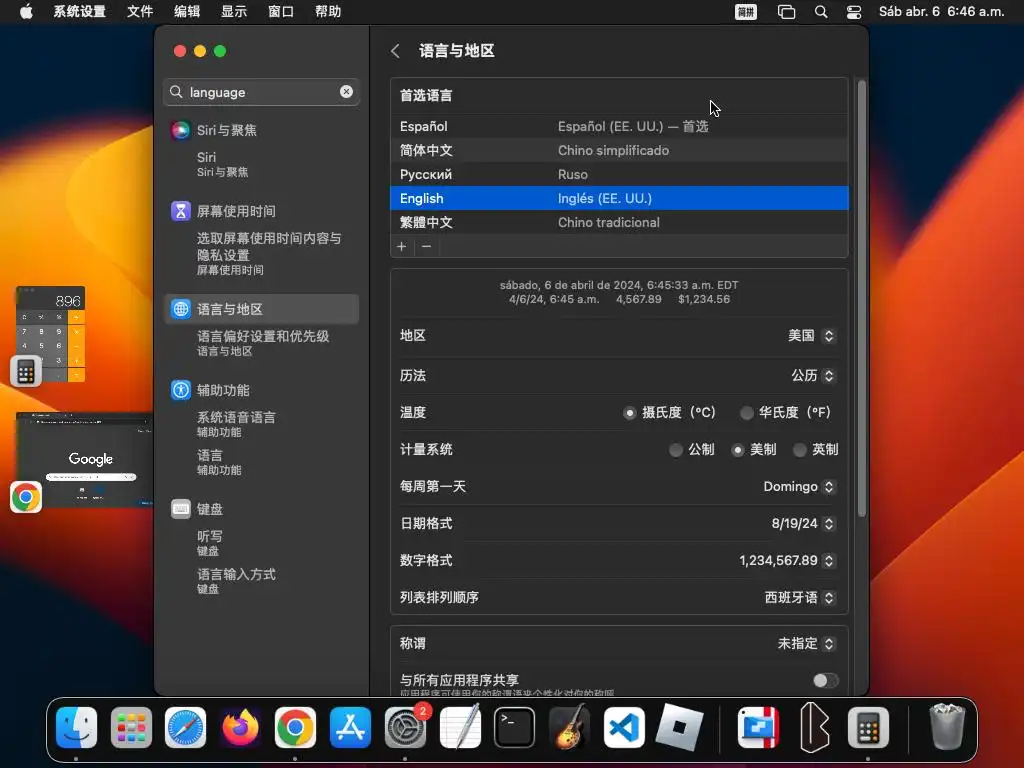The image size is (1024, 768).
Task: Open the 窗口 menu
Action: 281,12
